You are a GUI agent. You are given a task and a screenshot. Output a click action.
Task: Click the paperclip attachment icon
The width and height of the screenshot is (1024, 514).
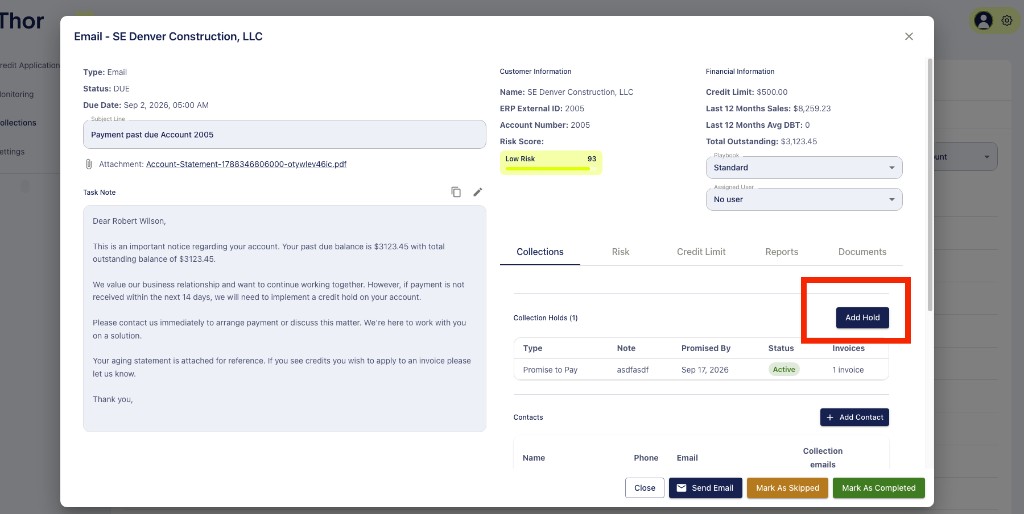pos(89,164)
